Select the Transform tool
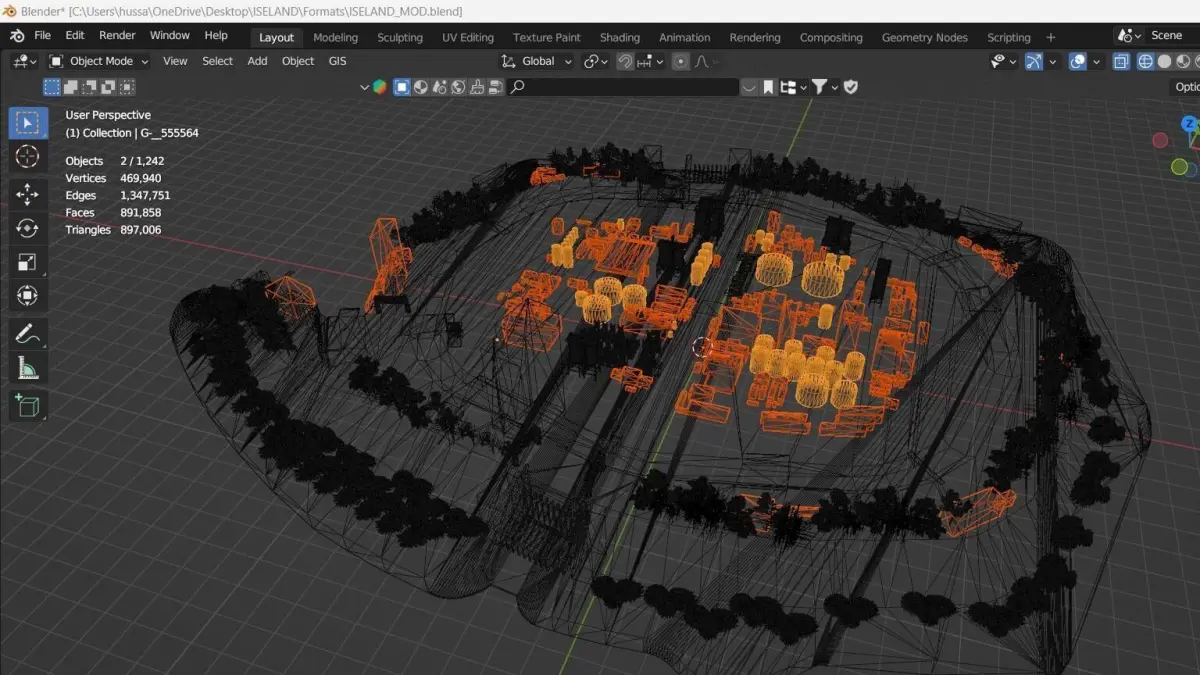Screen dimensions: 1200x675 pyautogui.click(x=27, y=296)
